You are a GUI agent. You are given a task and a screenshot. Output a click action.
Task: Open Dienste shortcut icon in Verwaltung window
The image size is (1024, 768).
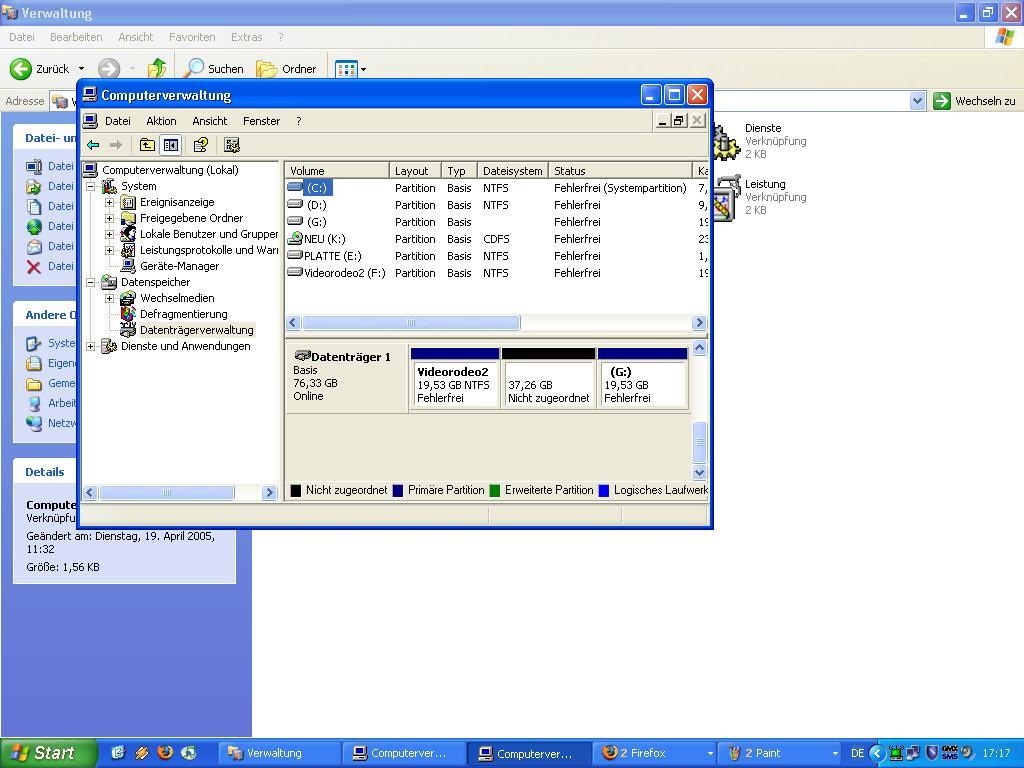tap(726, 141)
